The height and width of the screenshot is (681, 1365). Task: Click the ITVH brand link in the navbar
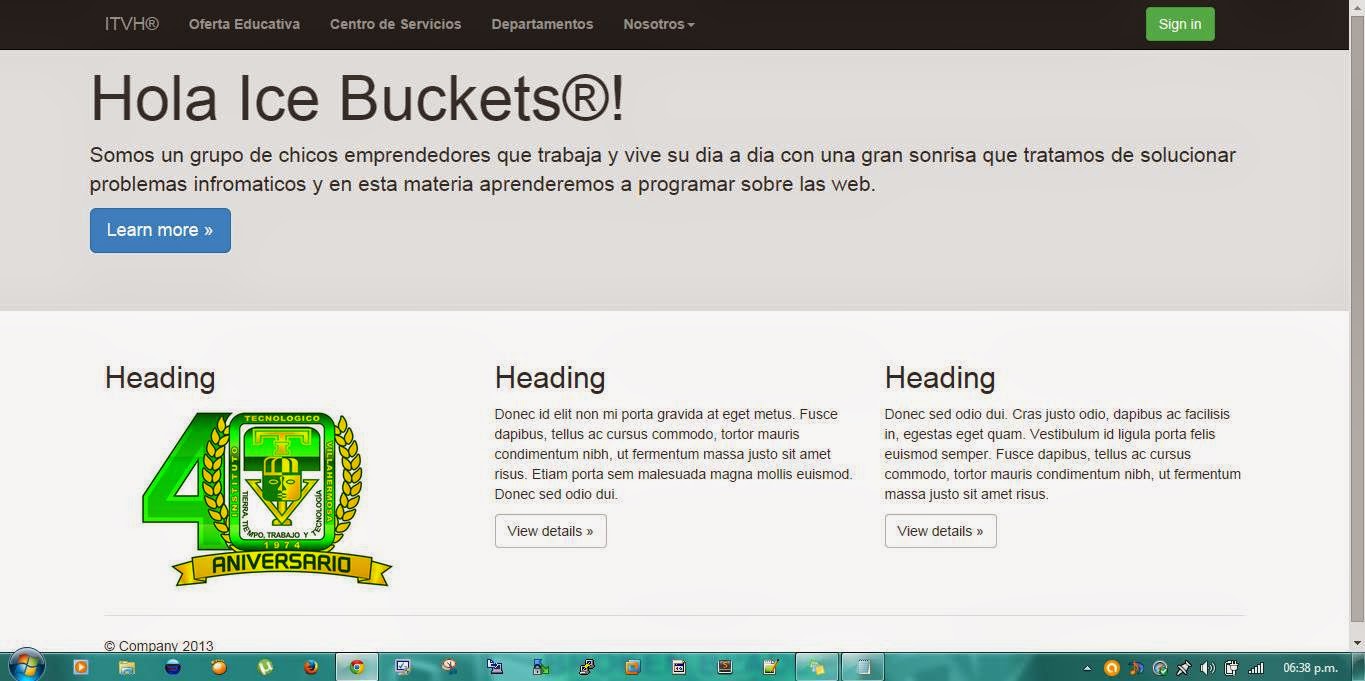click(x=131, y=23)
